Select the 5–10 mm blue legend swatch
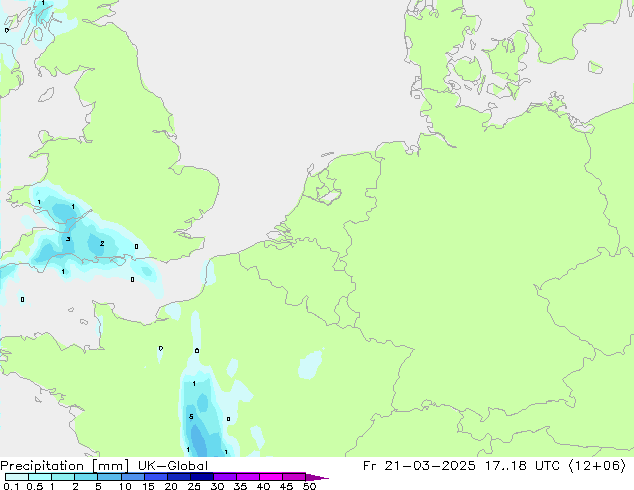Screen dimensions: 634x490 coord(109,477)
